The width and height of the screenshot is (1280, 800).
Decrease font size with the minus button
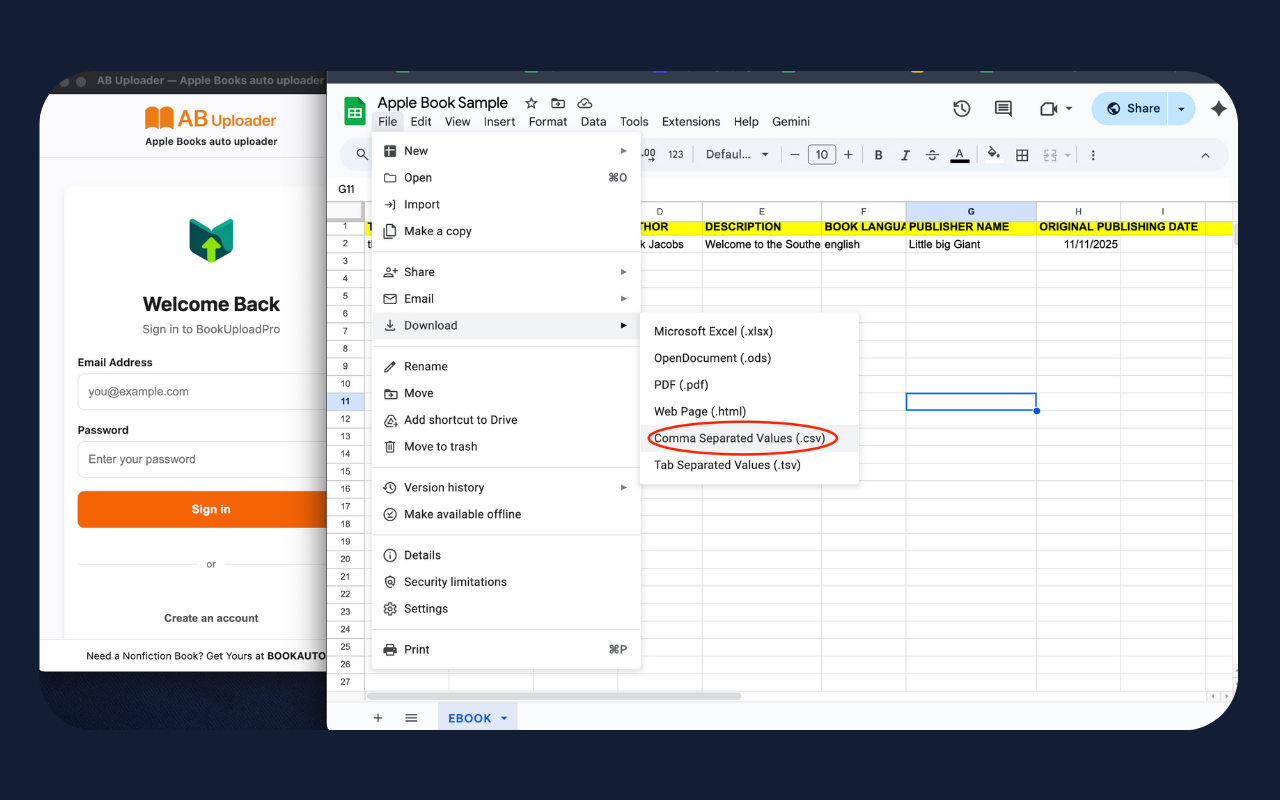(x=795, y=155)
